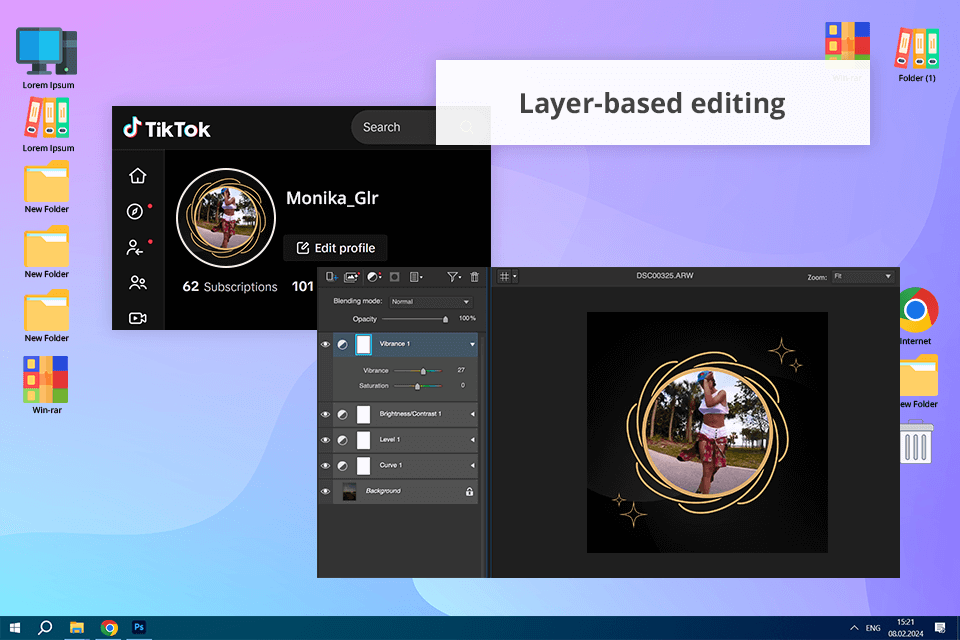This screenshot has width=960, height=640.
Task: Adjust the Vibrance slider
Action: point(418,371)
